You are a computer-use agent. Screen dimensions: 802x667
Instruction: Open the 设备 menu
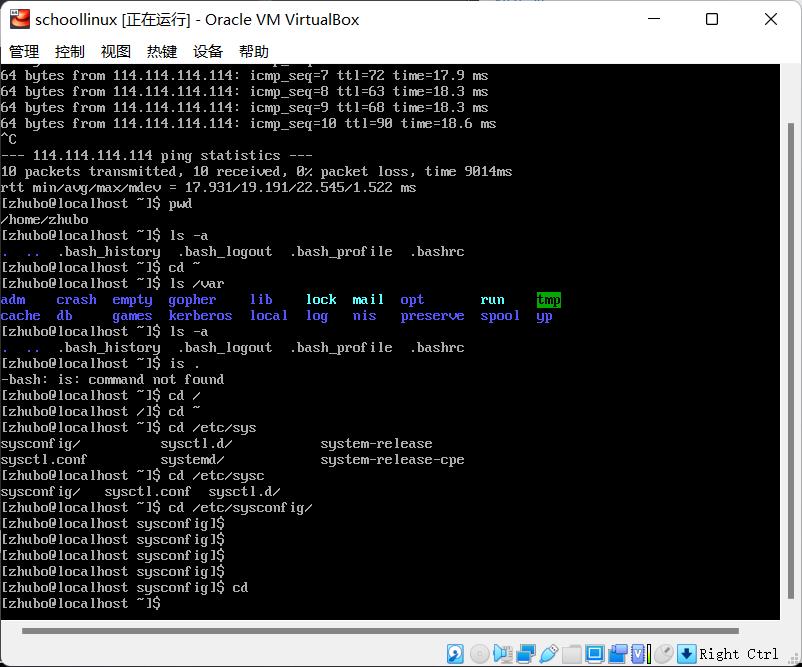(x=208, y=52)
